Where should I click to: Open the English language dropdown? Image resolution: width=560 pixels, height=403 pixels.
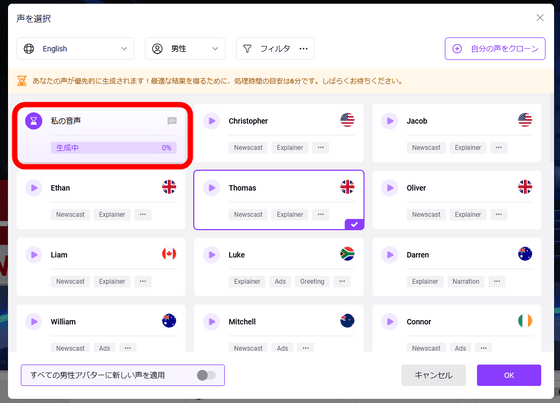click(75, 49)
